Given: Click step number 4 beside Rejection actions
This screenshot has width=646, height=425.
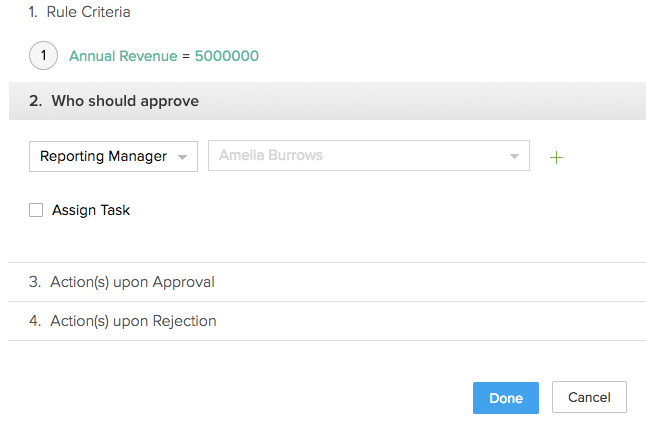Looking at the screenshot, I should click(x=35, y=321).
